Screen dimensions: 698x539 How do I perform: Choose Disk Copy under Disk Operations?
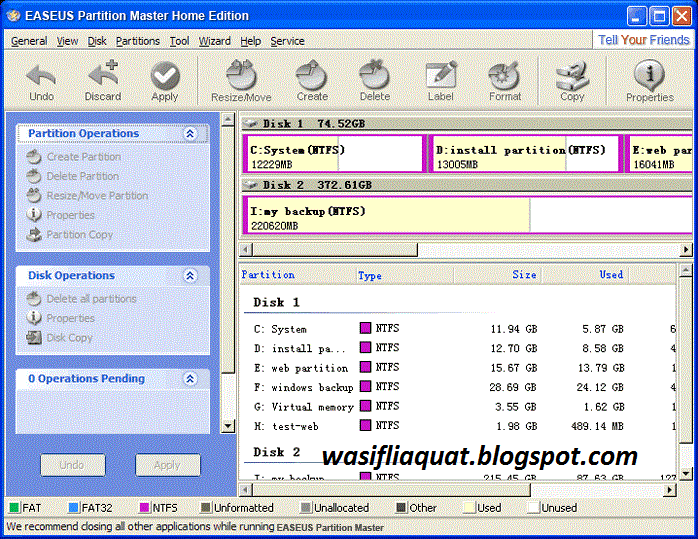[x=59, y=338]
